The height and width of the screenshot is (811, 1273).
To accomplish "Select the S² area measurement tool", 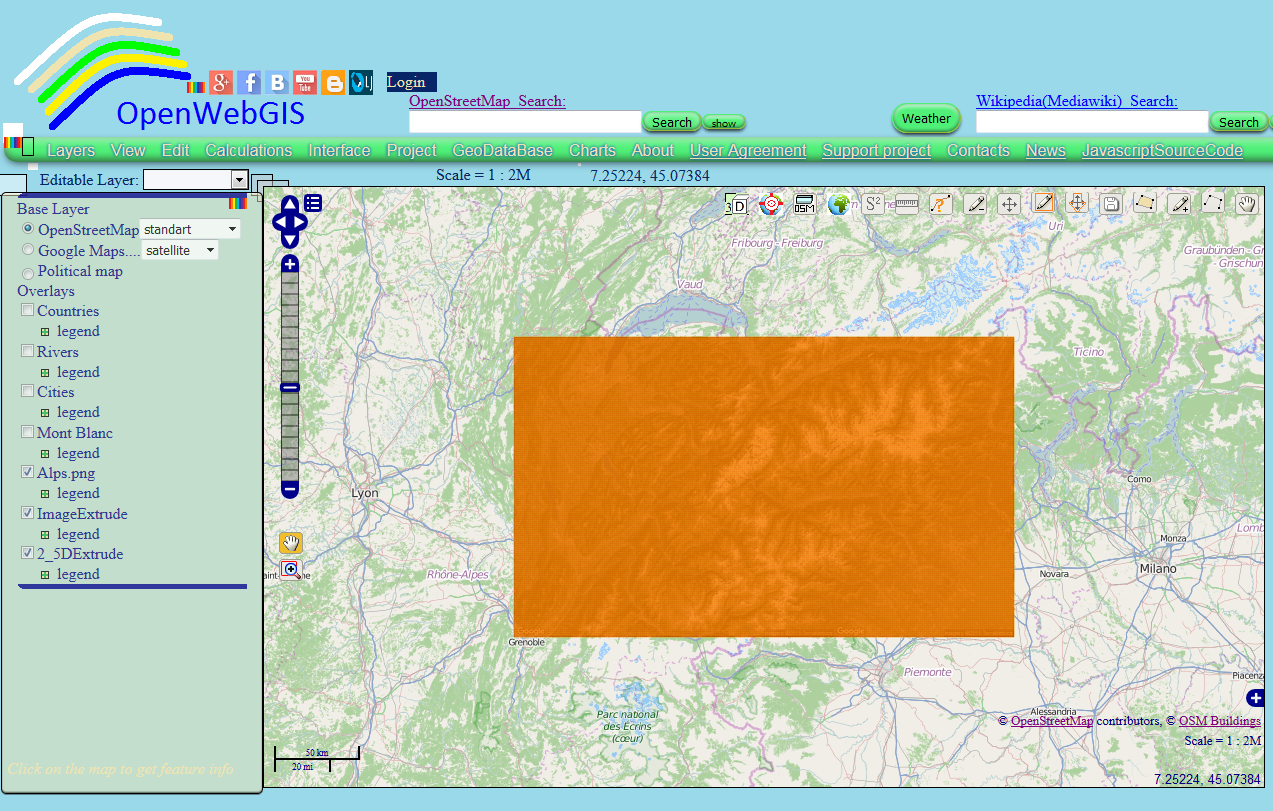I will pos(873,204).
